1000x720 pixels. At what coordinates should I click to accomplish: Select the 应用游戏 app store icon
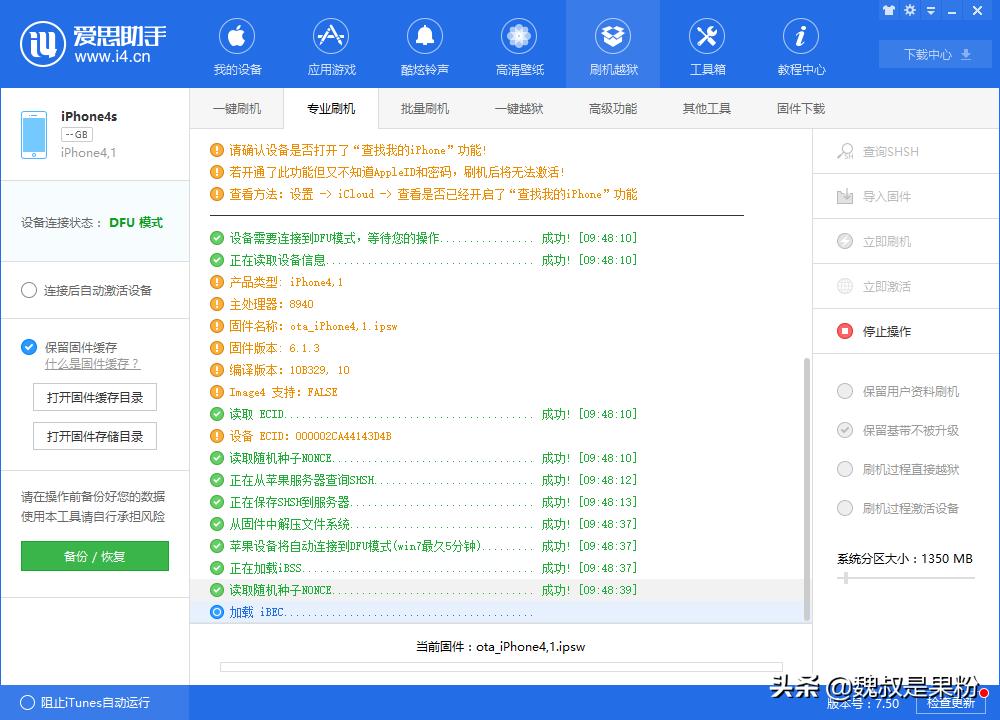click(330, 45)
